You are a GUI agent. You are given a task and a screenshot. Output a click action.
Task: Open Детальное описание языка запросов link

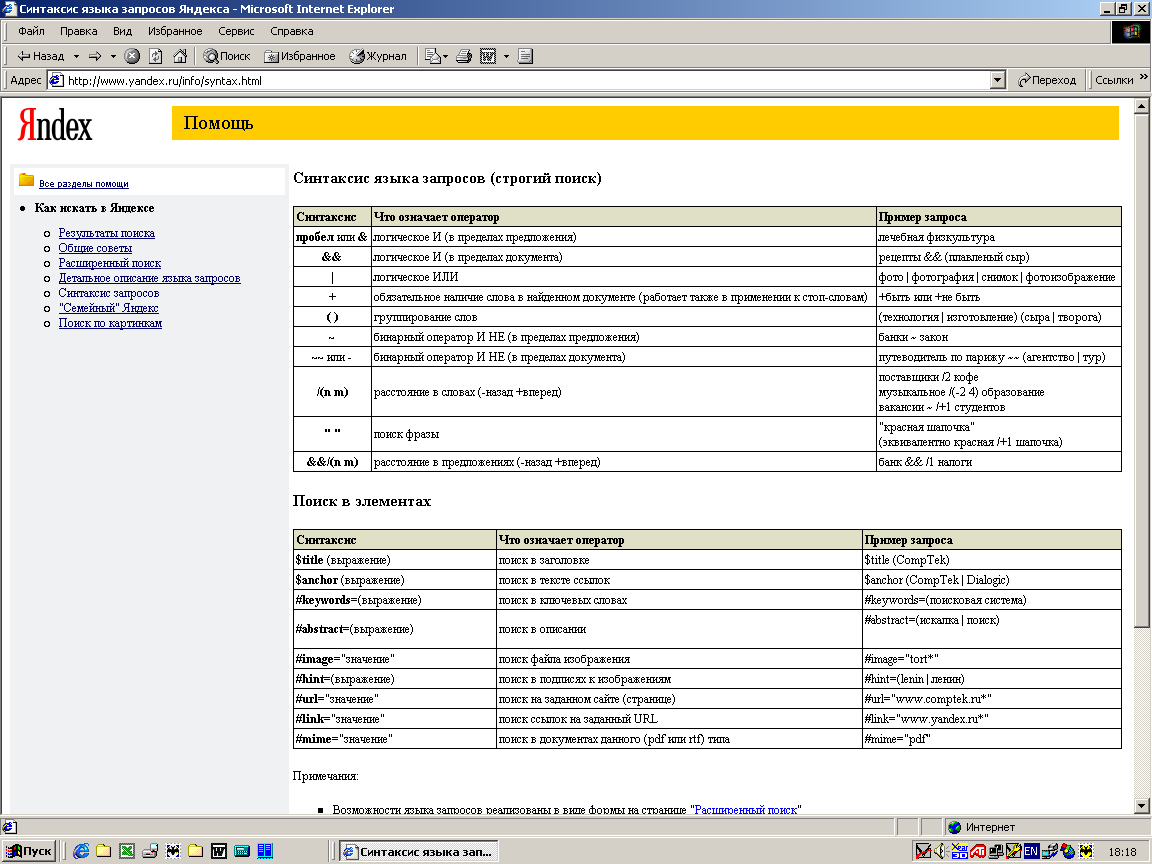click(149, 278)
